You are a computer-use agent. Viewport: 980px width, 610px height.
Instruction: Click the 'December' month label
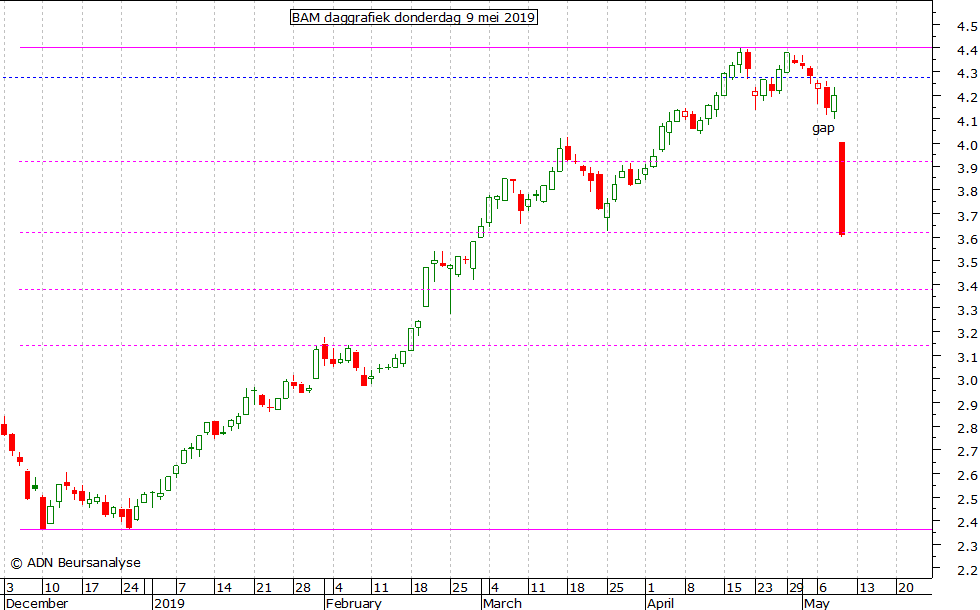click(x=36, y=603)
